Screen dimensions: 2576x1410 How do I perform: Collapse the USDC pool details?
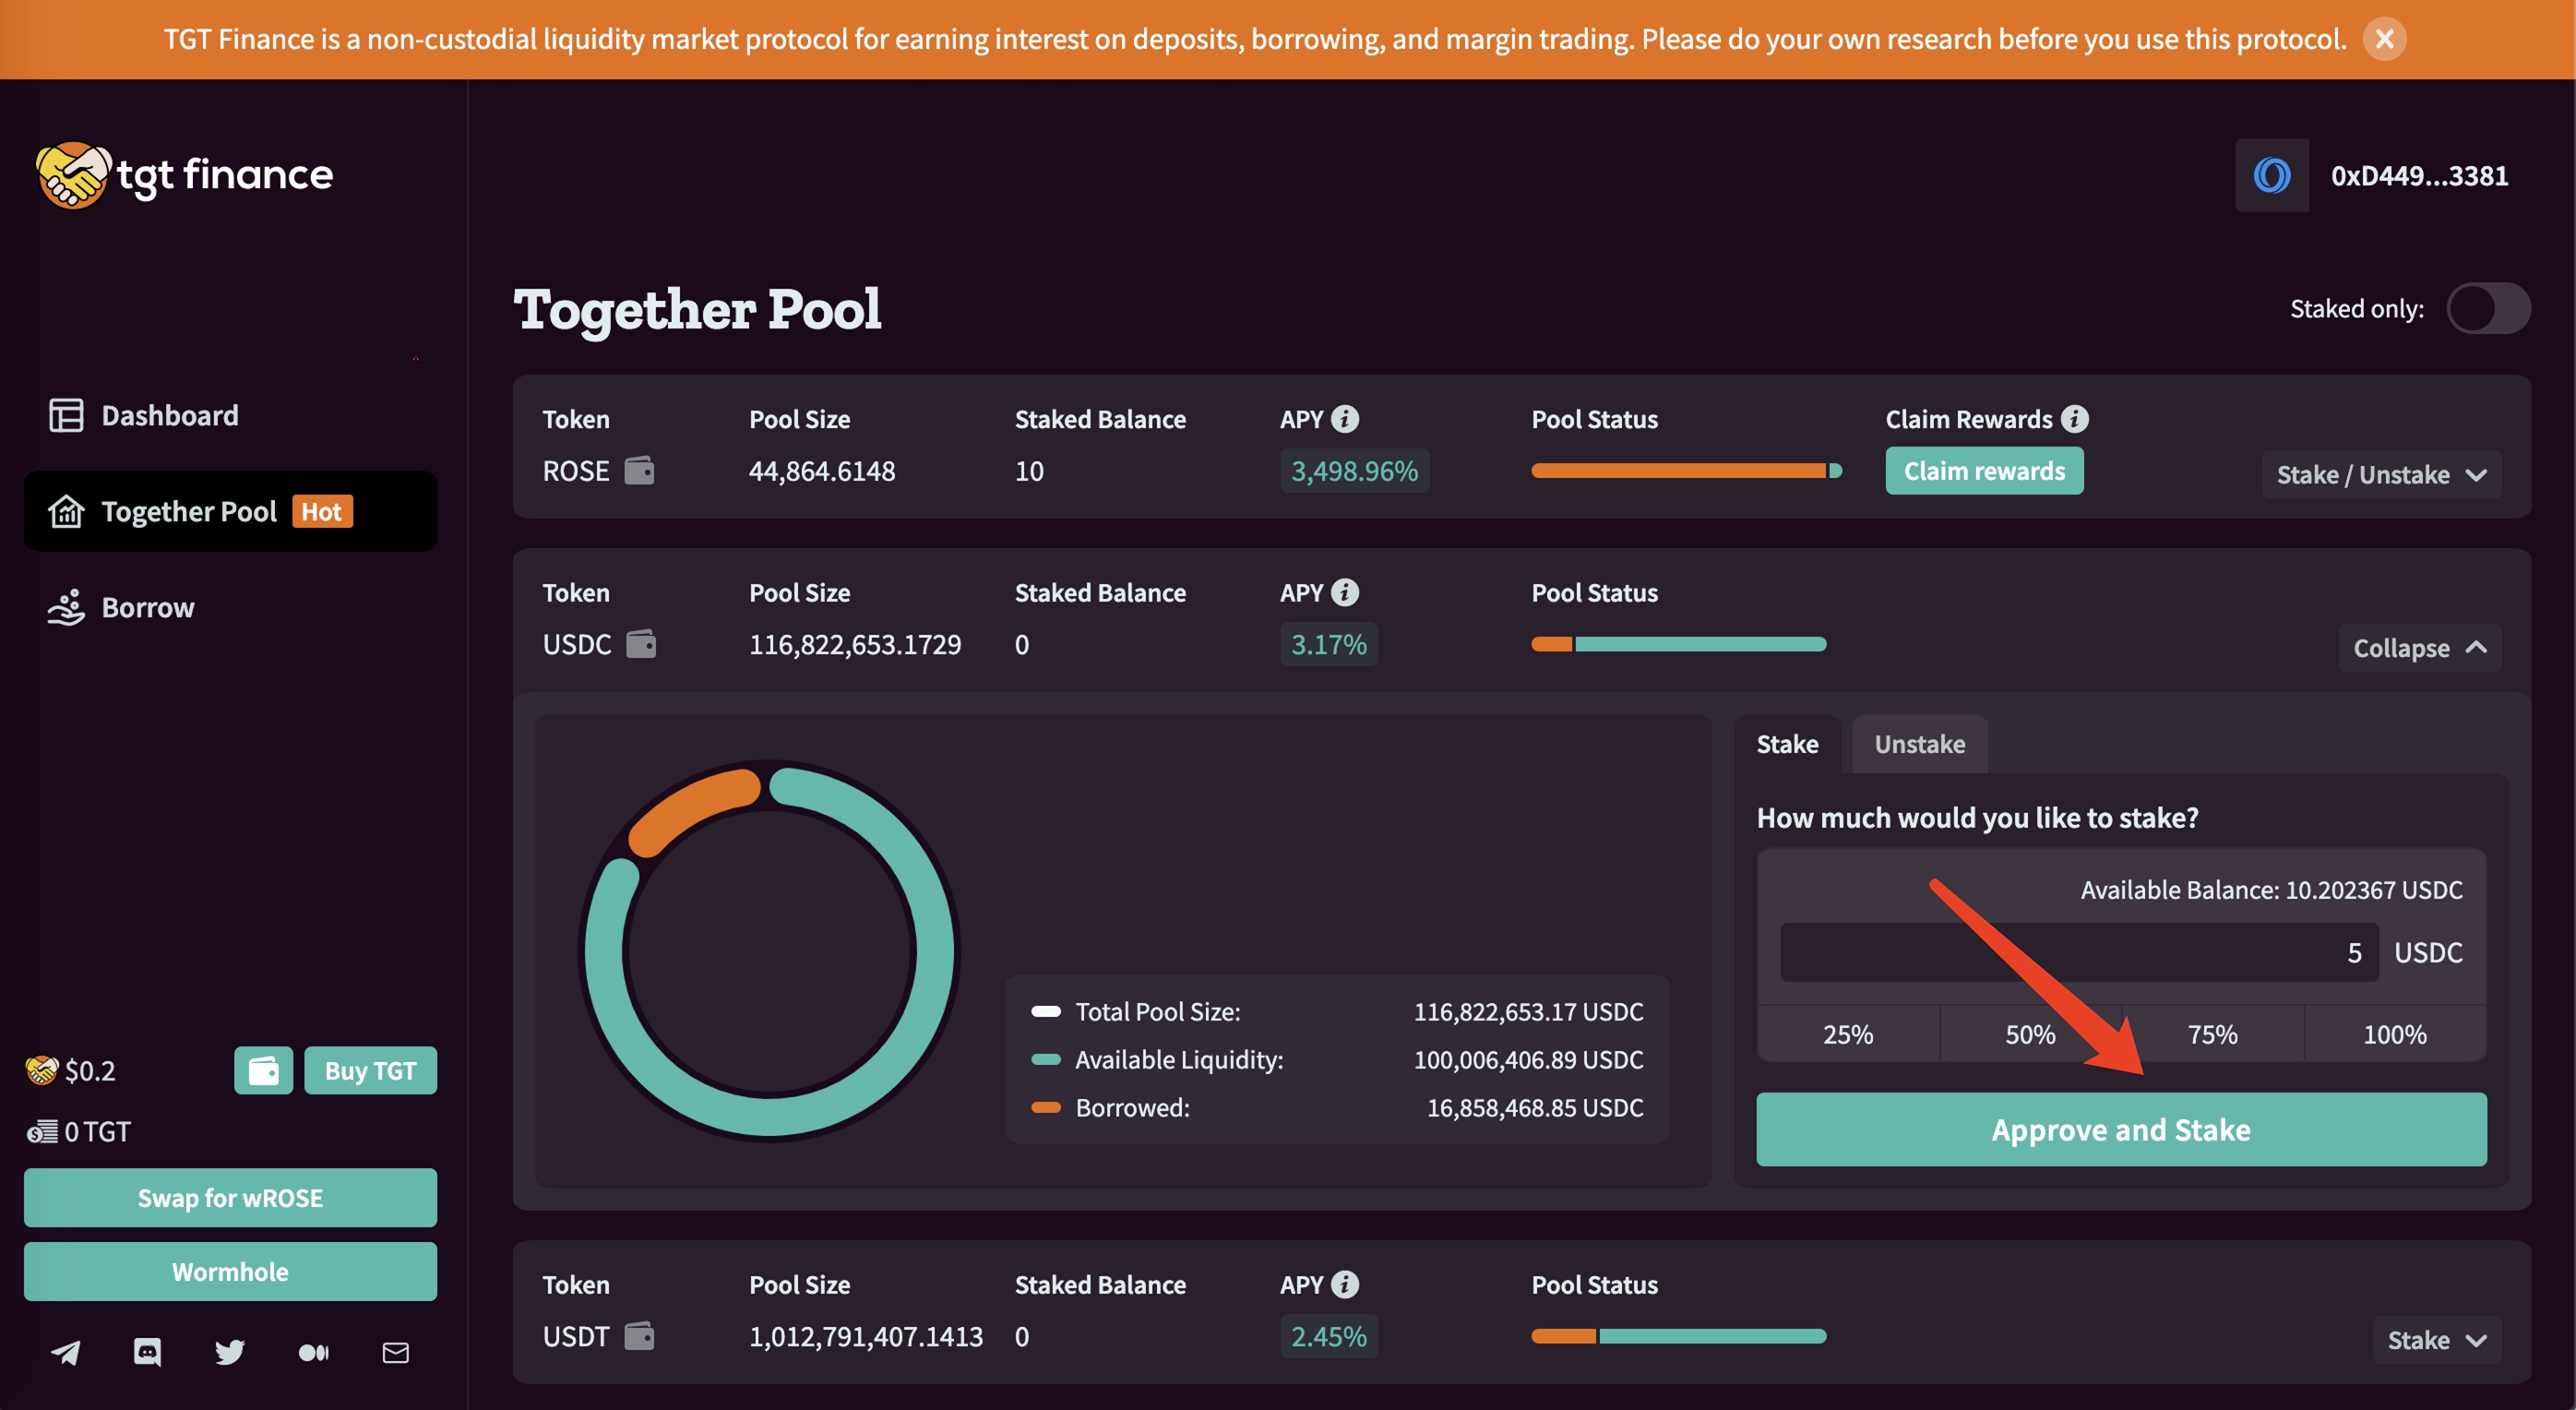coord(2419,648)
